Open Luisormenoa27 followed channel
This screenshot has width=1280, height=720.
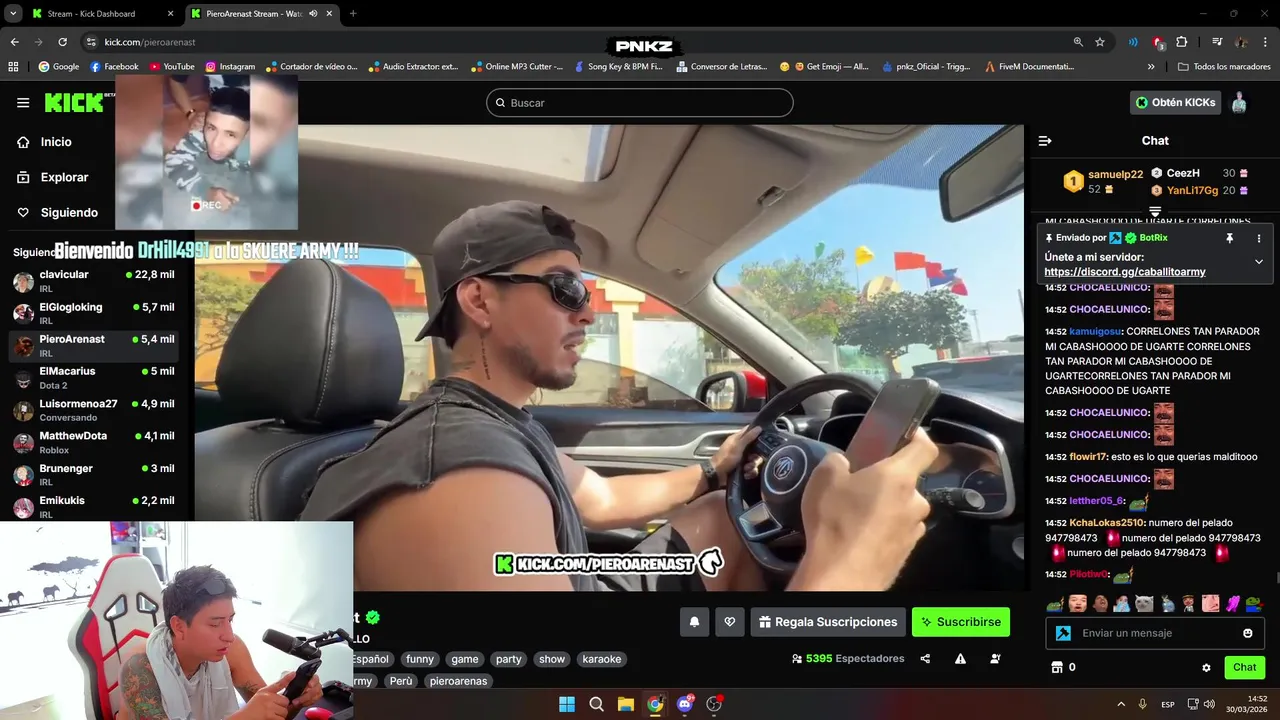(95, 410)
